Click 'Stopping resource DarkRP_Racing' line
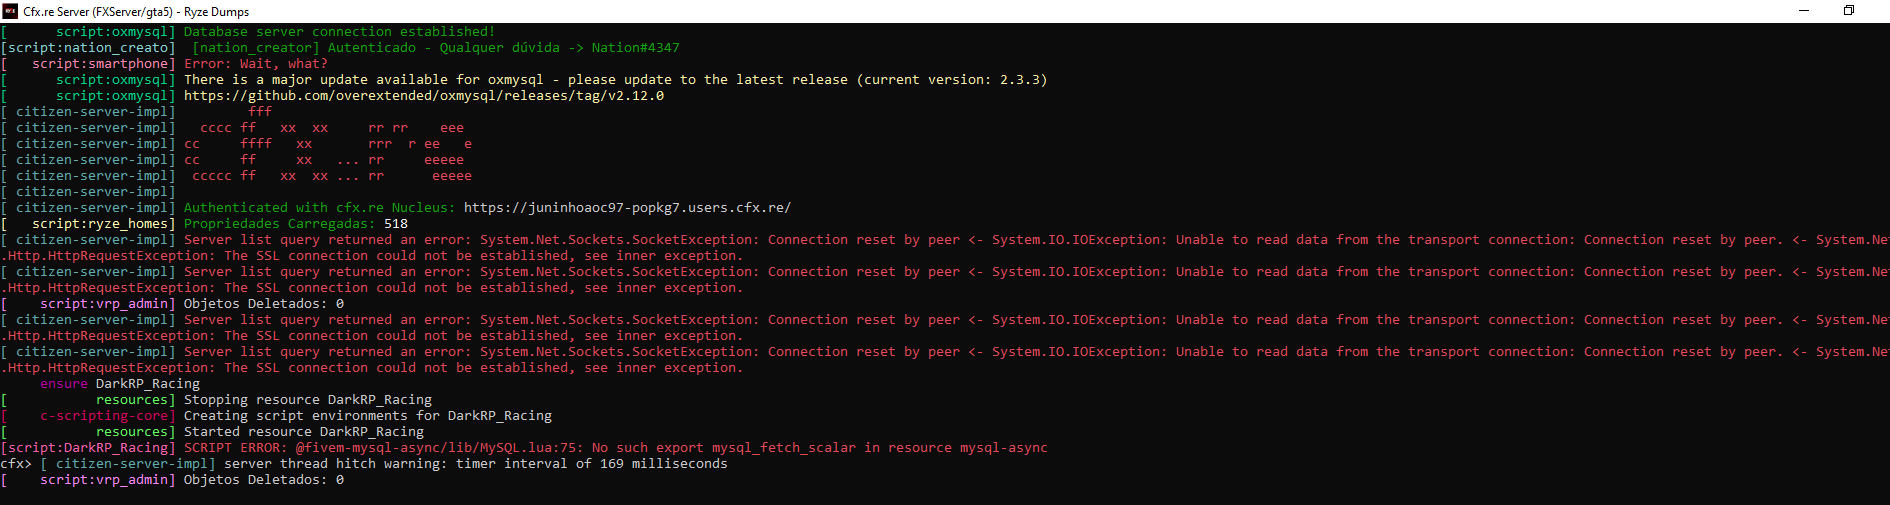Viewport: 1890px width, 505px height. tap(308, 400)
